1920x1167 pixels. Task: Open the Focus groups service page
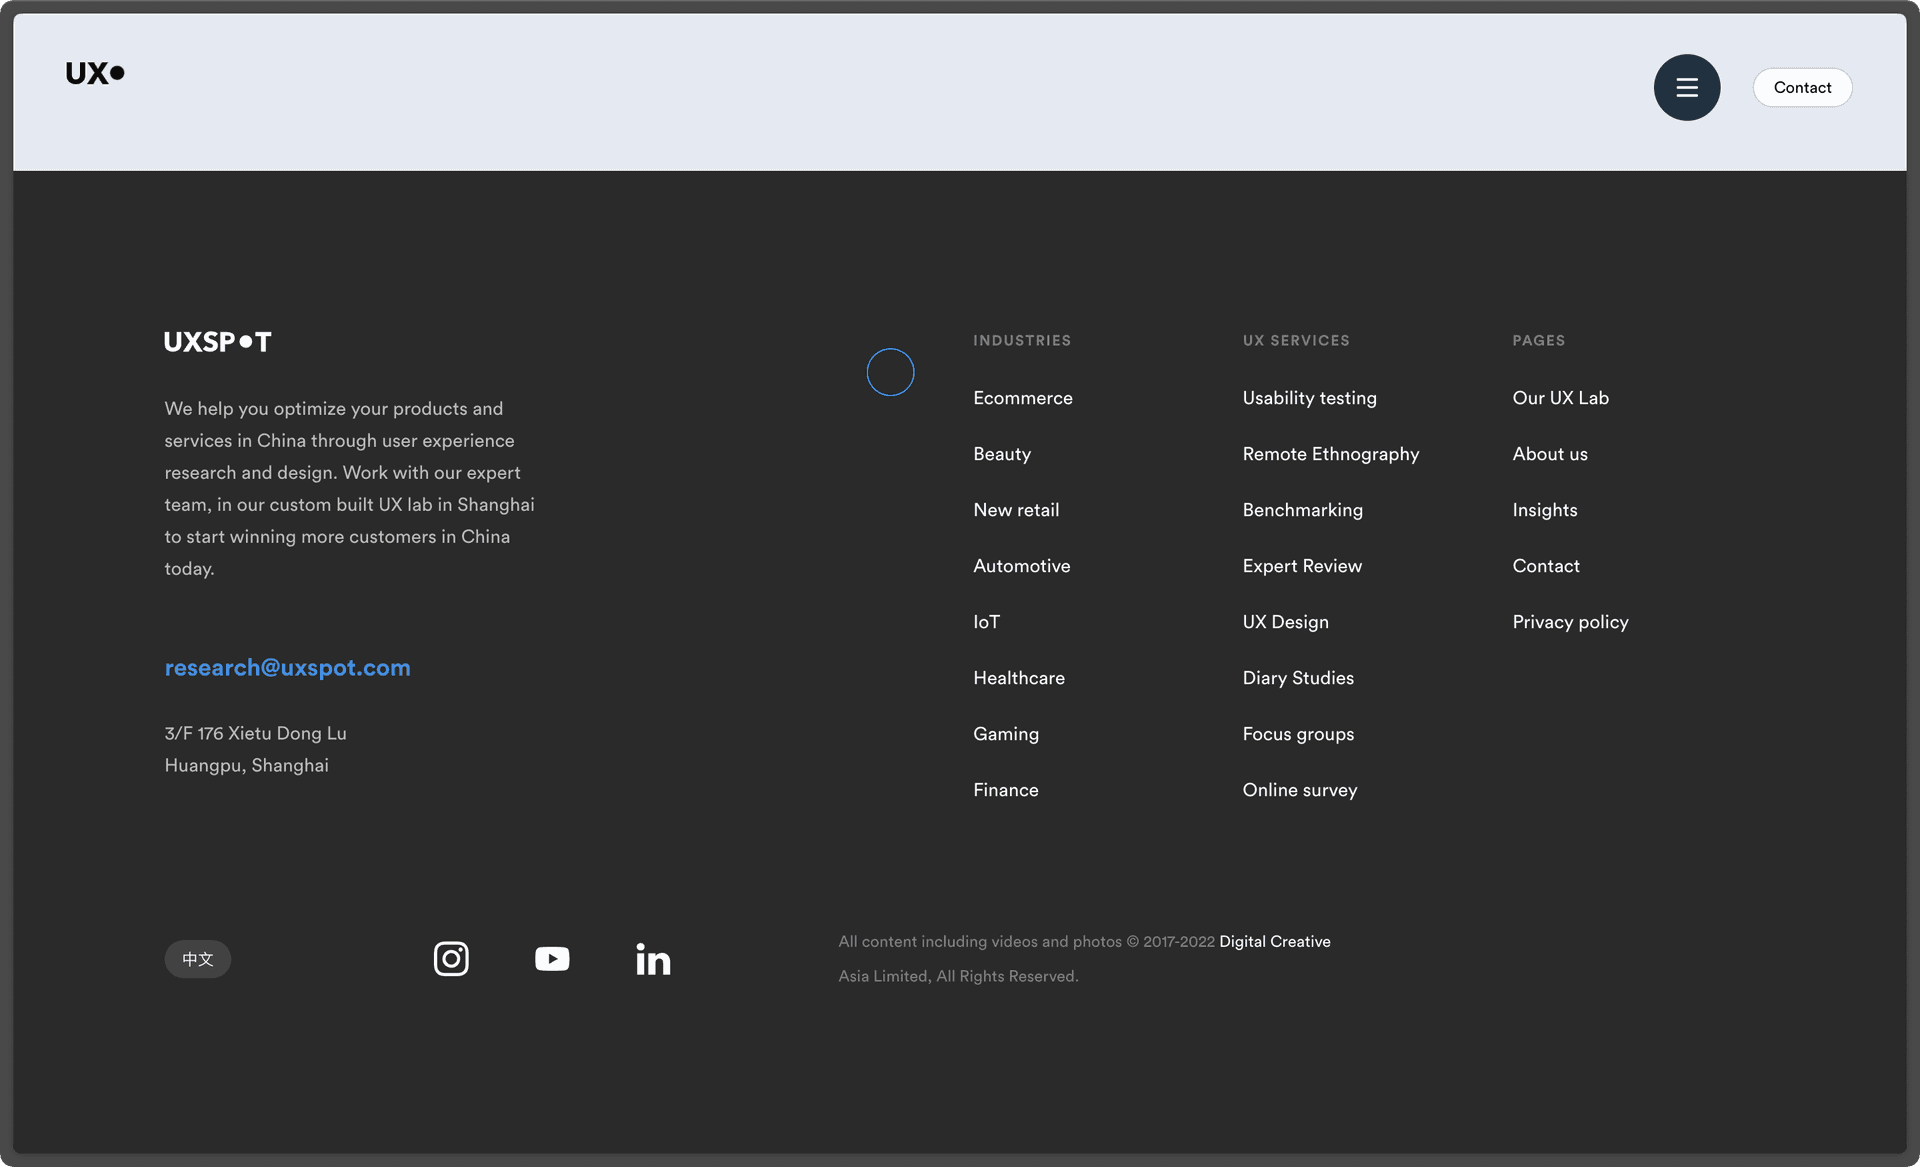(1297, 733)
